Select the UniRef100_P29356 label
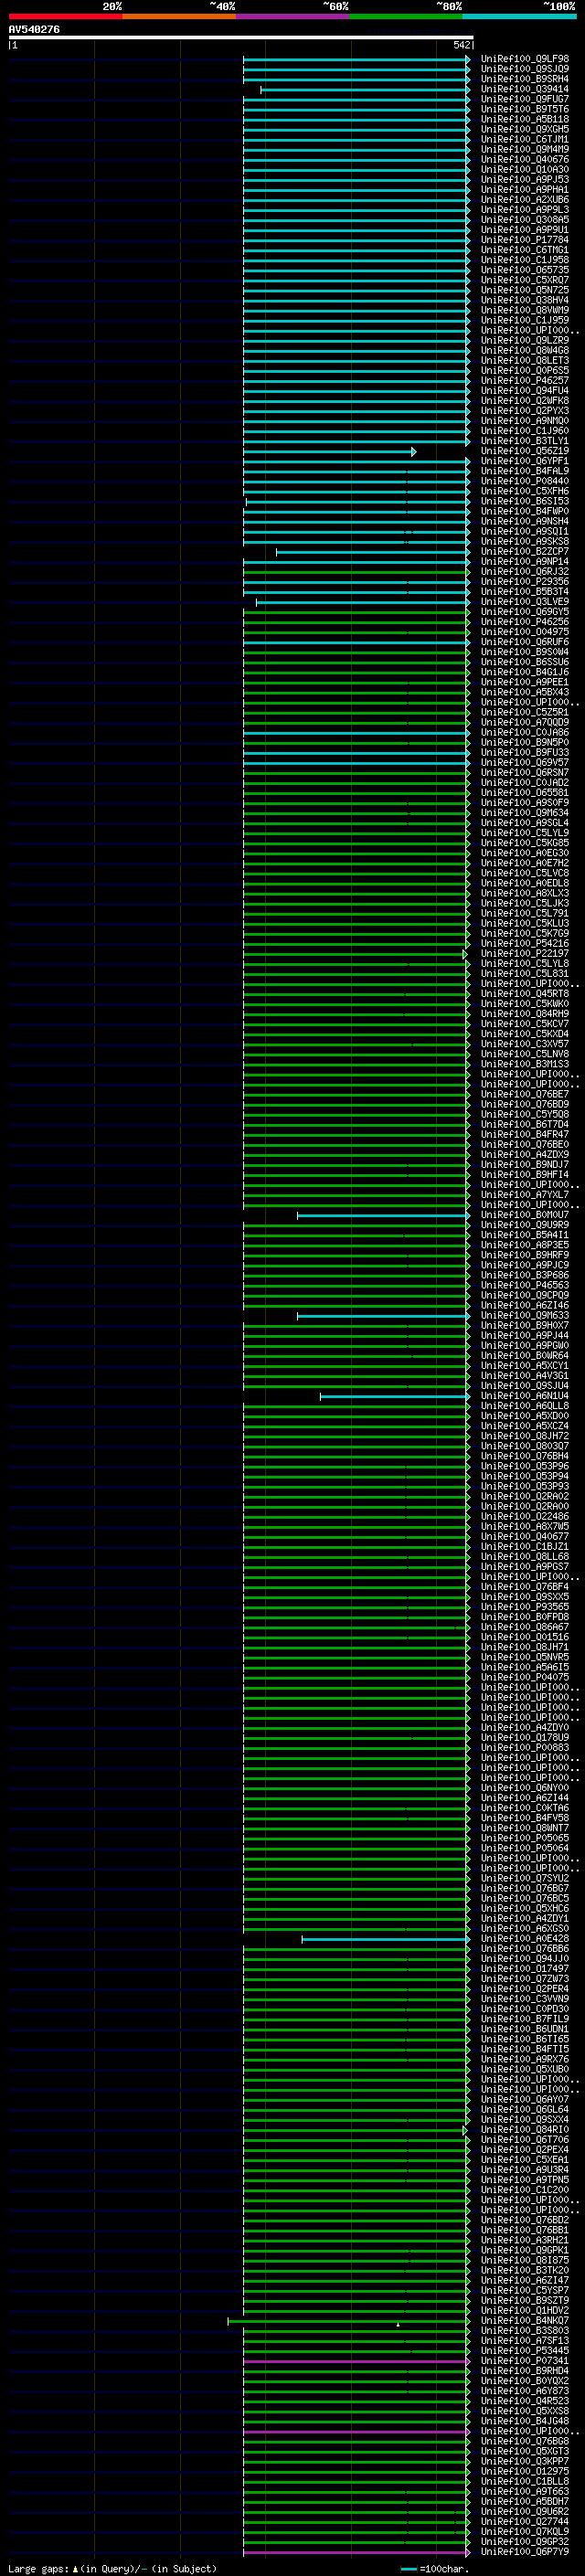 524,582
